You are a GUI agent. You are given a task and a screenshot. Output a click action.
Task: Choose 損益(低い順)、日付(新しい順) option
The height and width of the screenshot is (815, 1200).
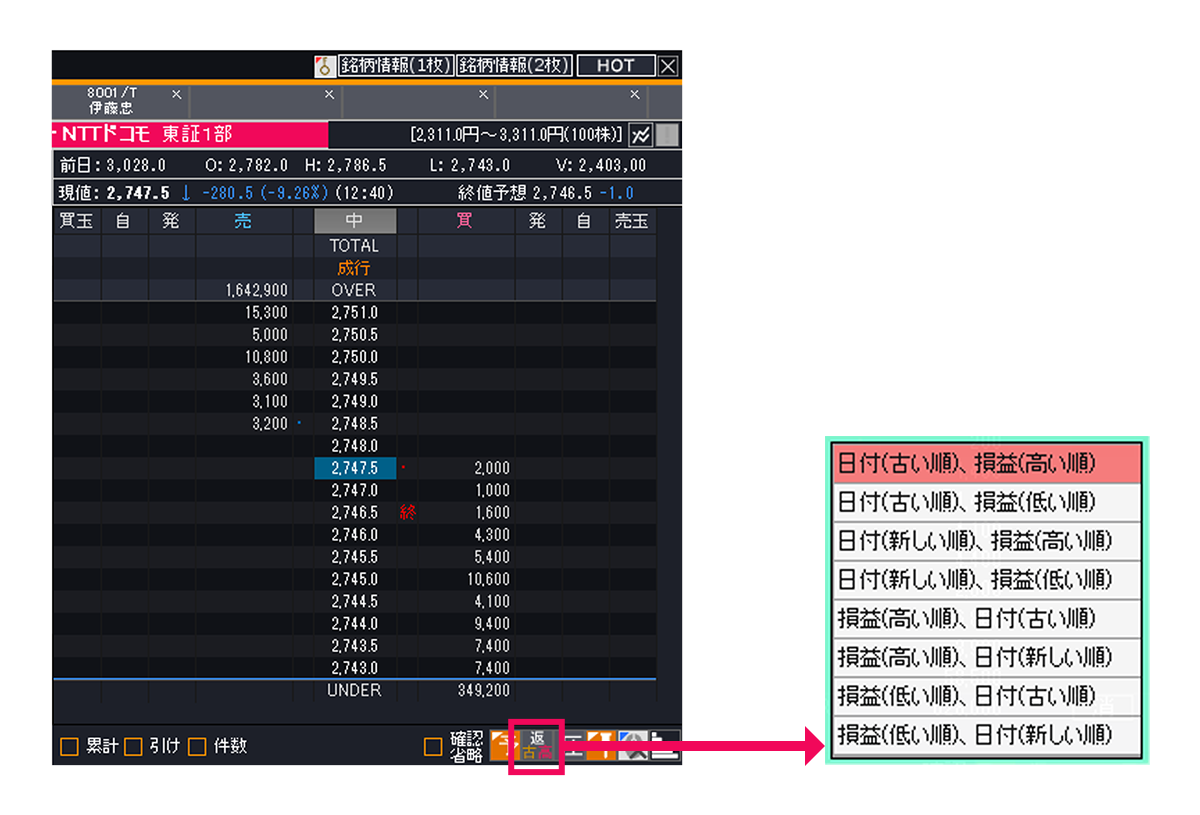pos(987,735)
